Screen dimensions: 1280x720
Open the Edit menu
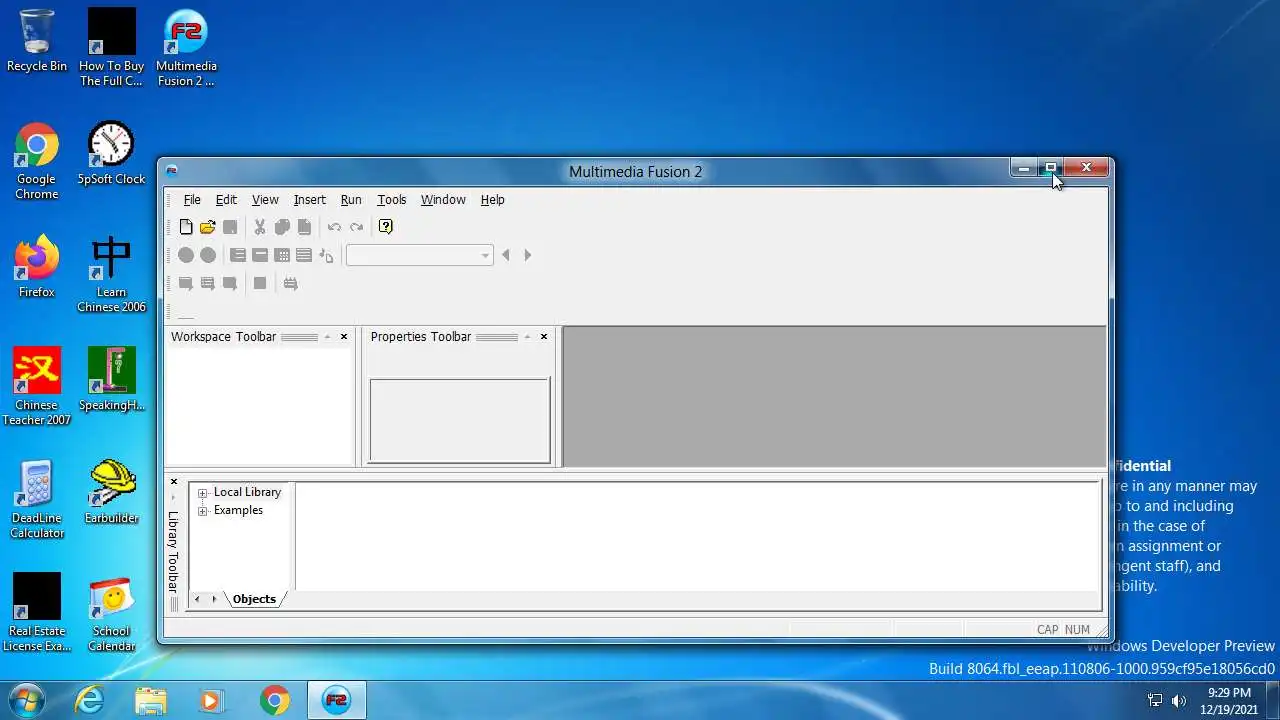tap(226, 200)
